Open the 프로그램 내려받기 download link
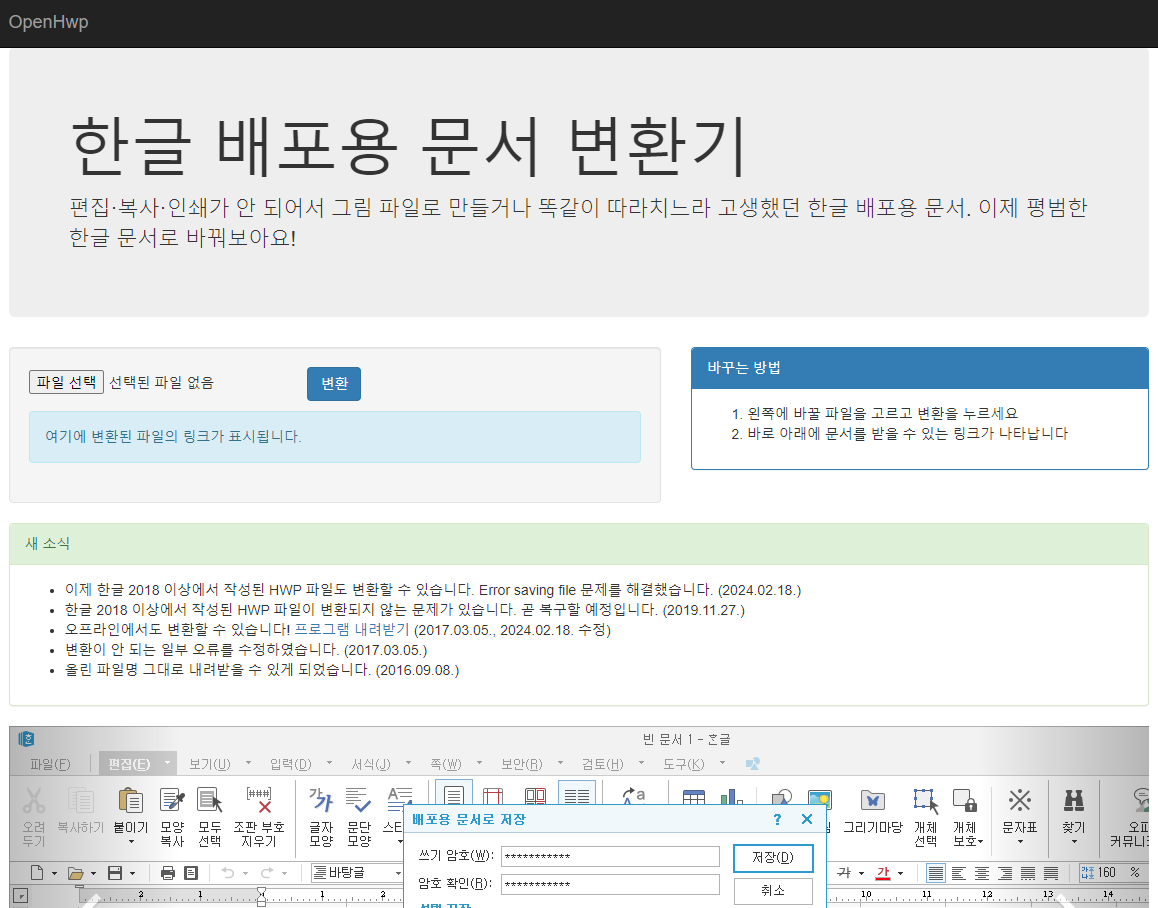 pyautogui.click(x=352, y=629)
